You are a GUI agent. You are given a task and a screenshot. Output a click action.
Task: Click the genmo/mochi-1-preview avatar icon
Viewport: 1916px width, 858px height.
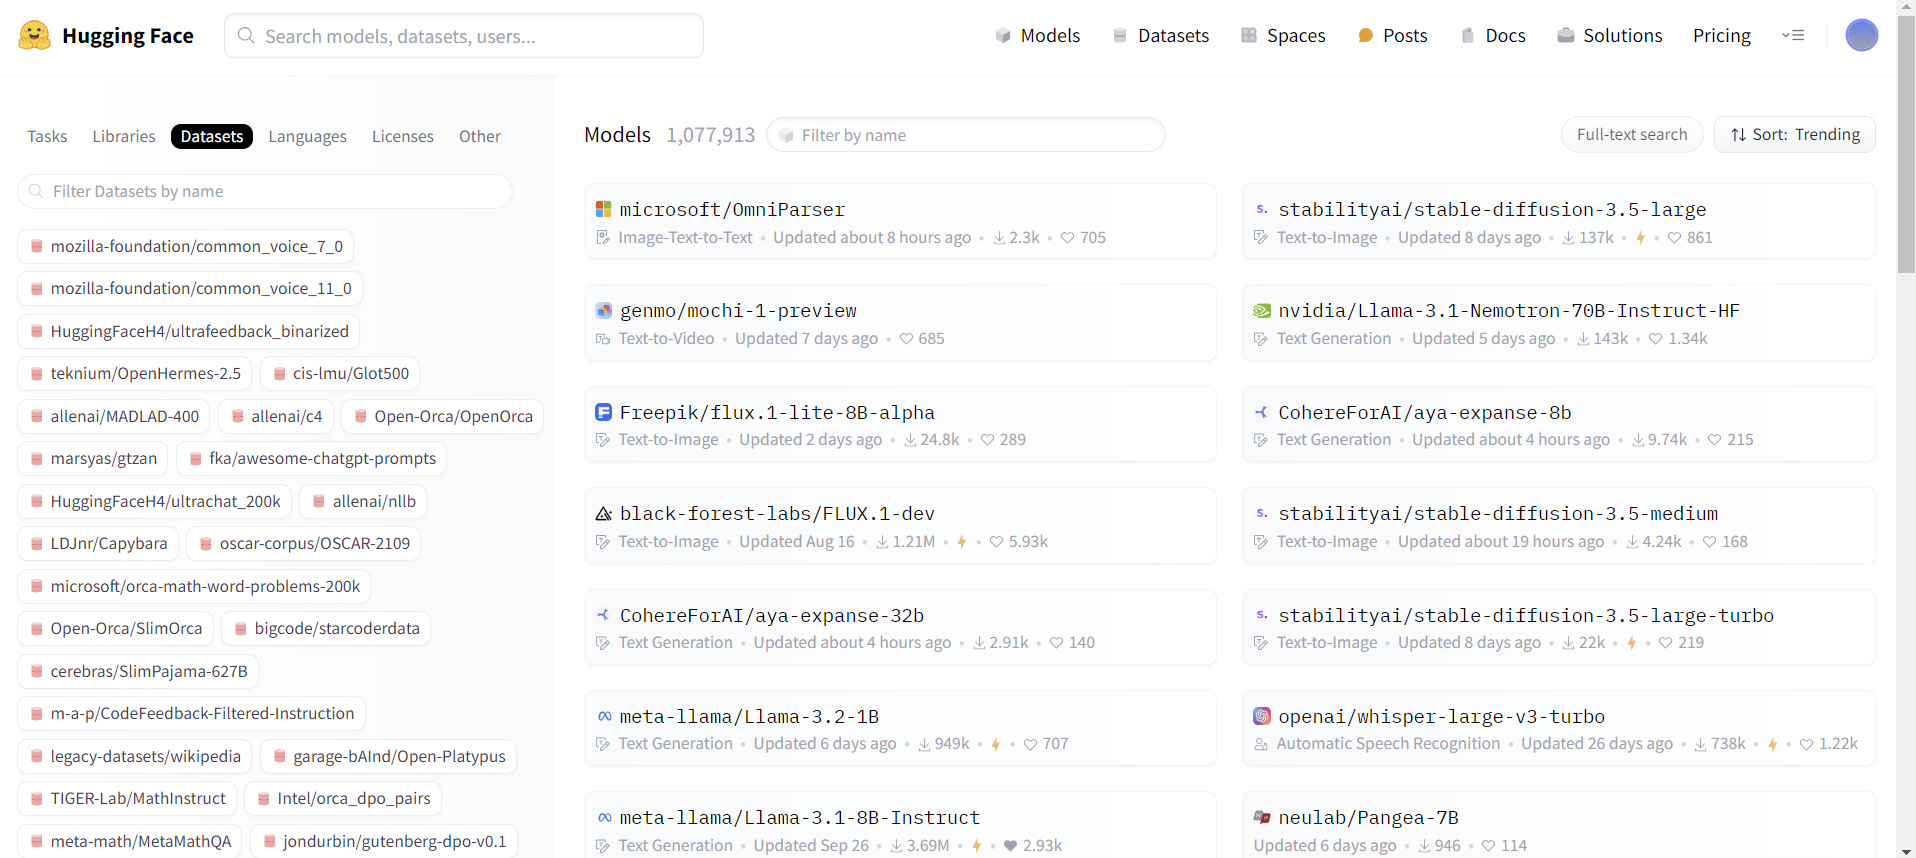(603, 310)
